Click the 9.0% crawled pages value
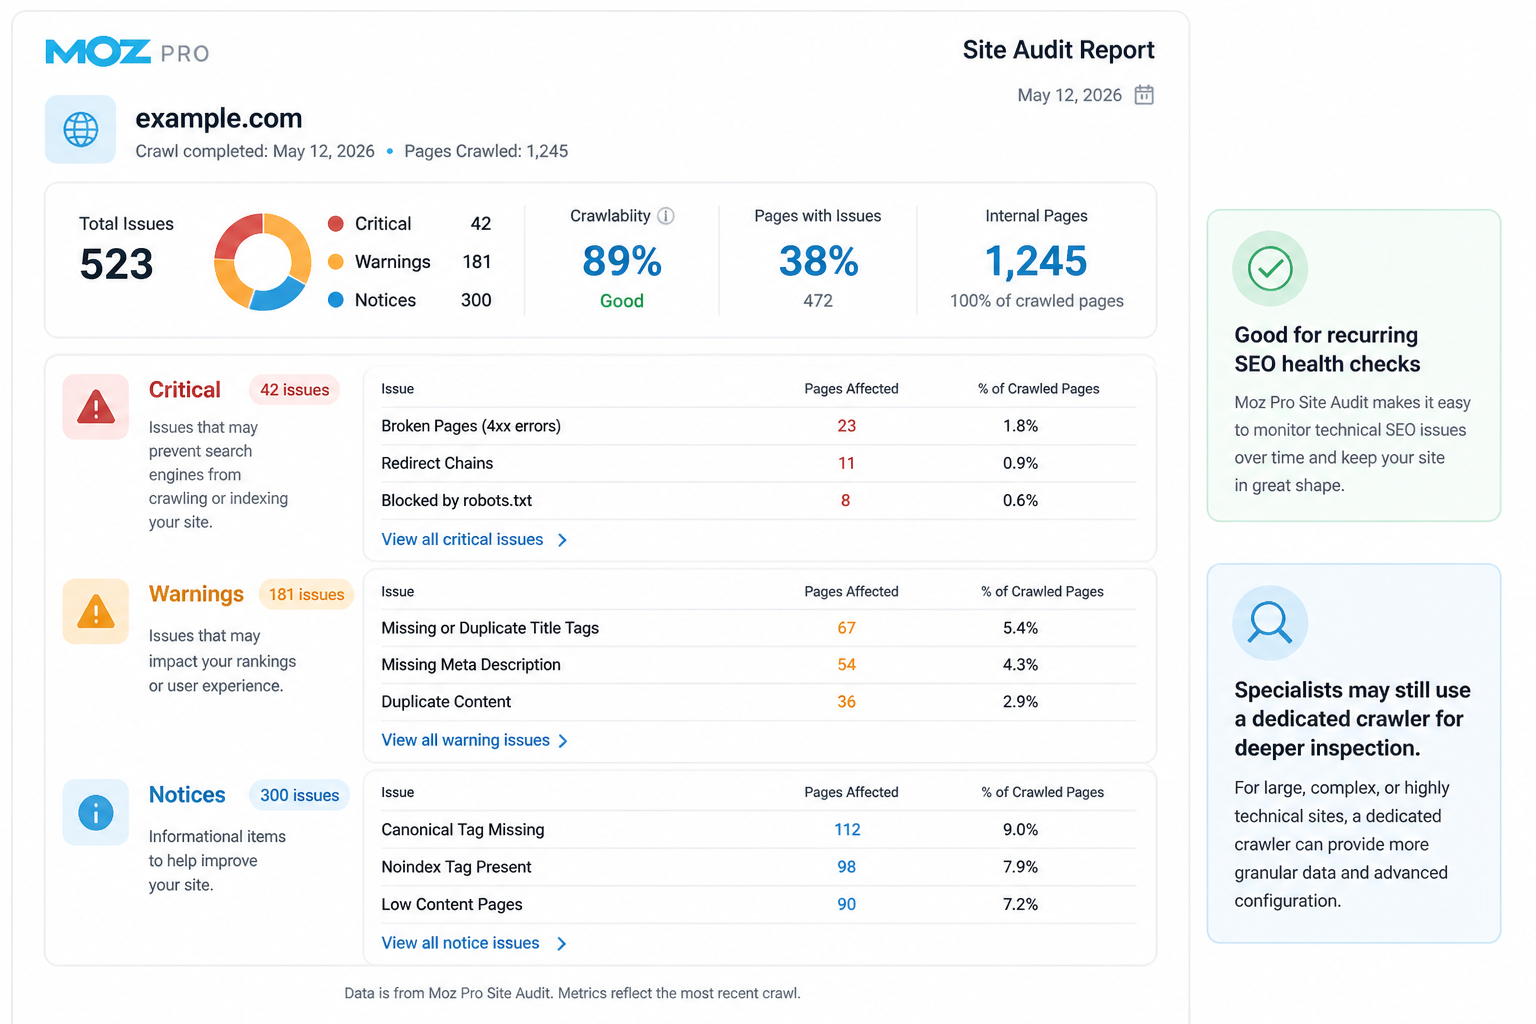The height and width of the screenshot is (1024, 1536). coord(1020,830)
